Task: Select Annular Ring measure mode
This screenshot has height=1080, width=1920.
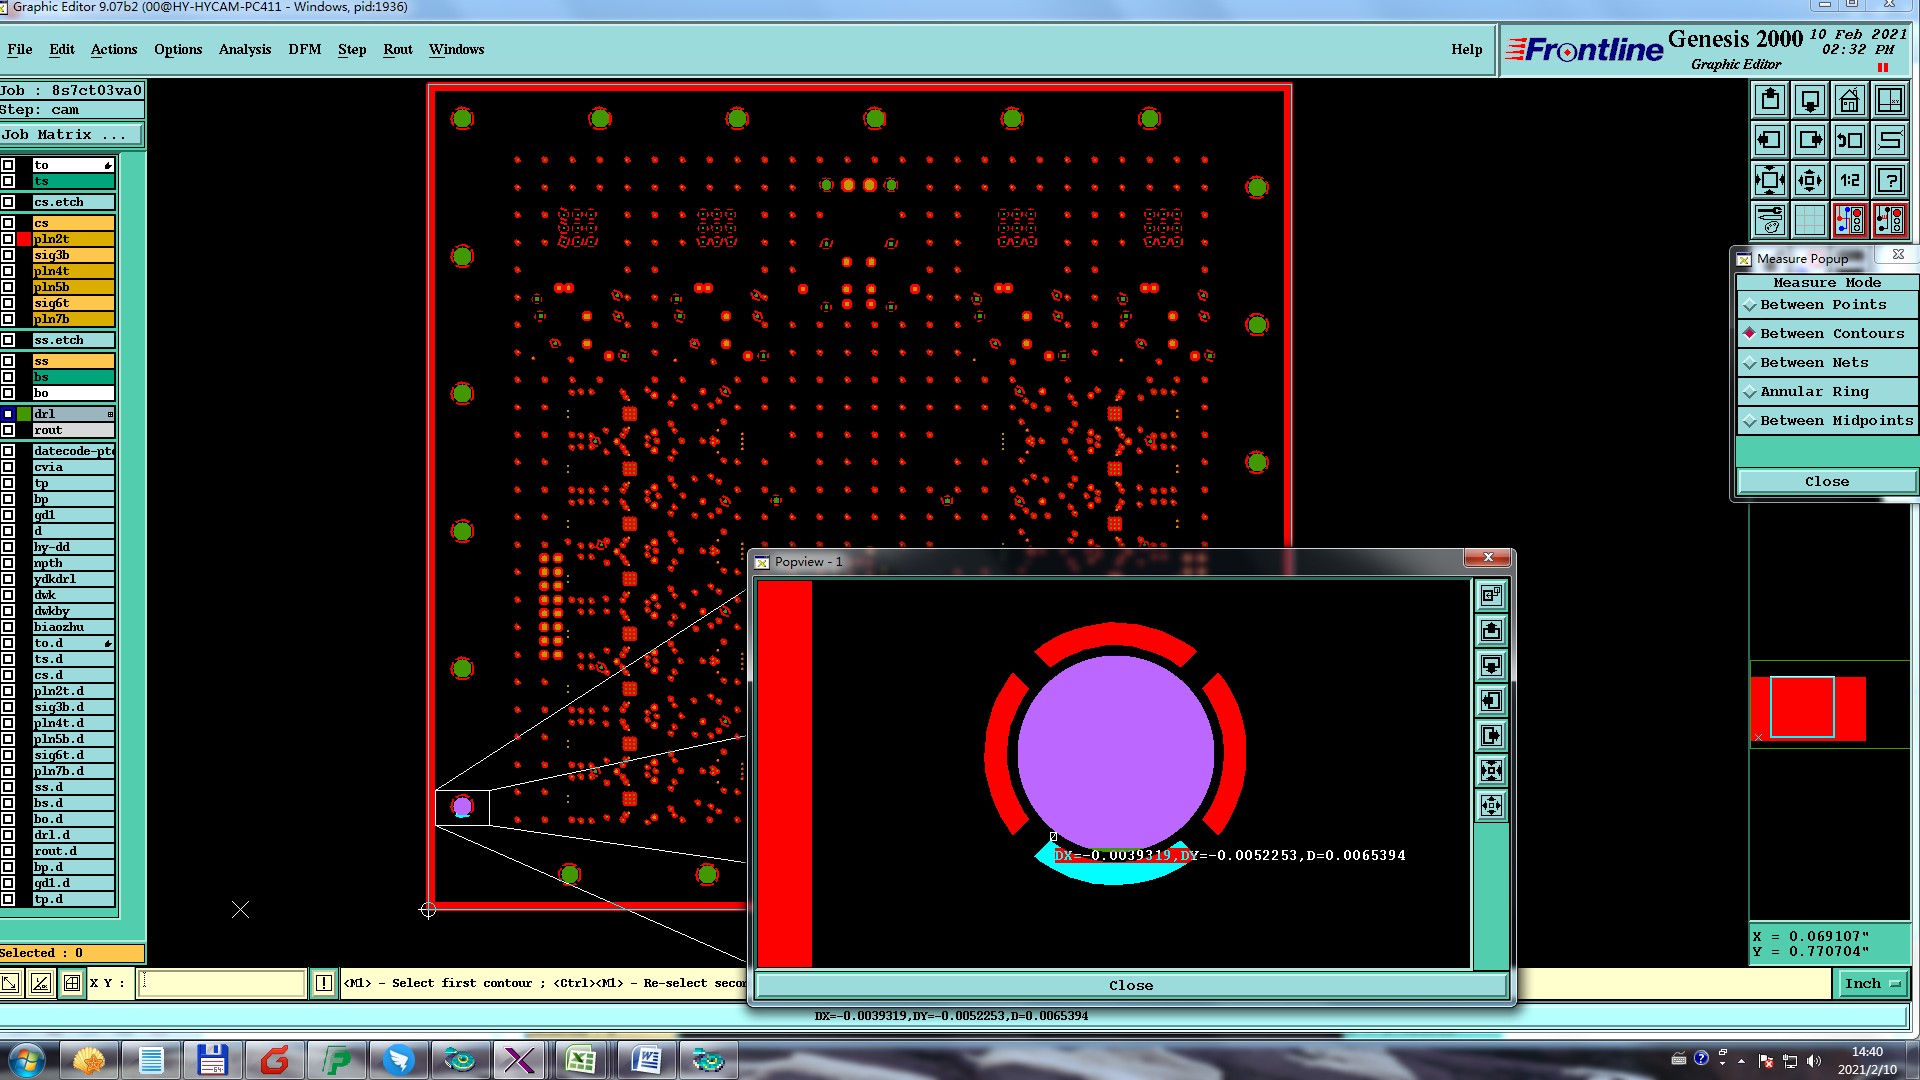Action: click(1814, 392)
